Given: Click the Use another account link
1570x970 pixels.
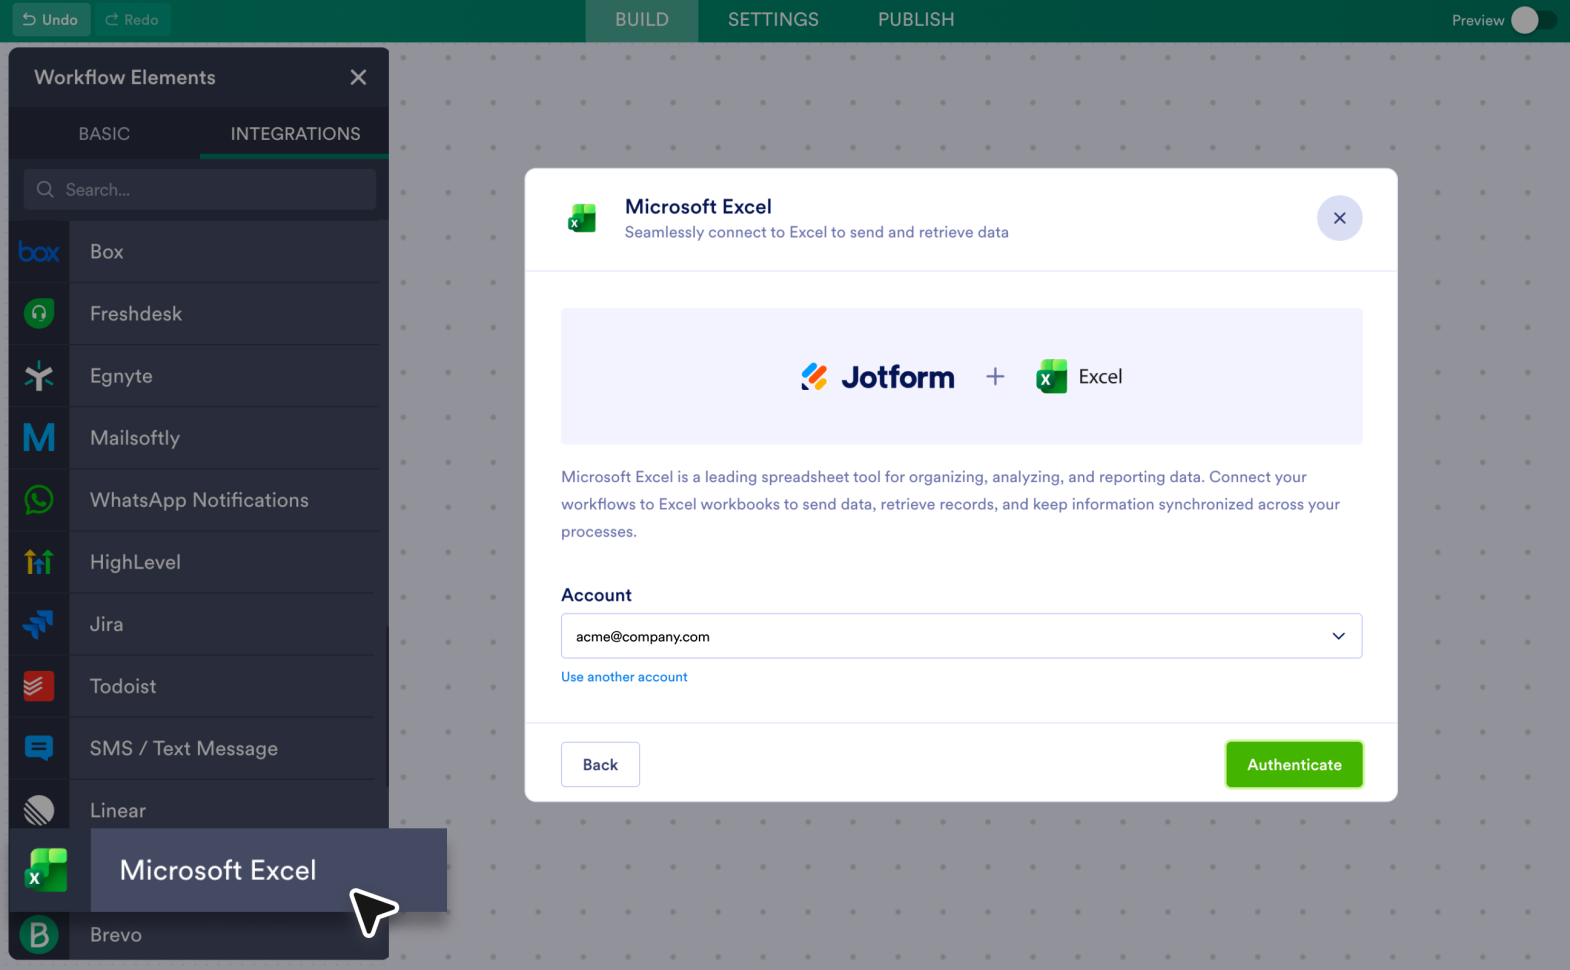Looking at the screenshot, I should (624, 677).
